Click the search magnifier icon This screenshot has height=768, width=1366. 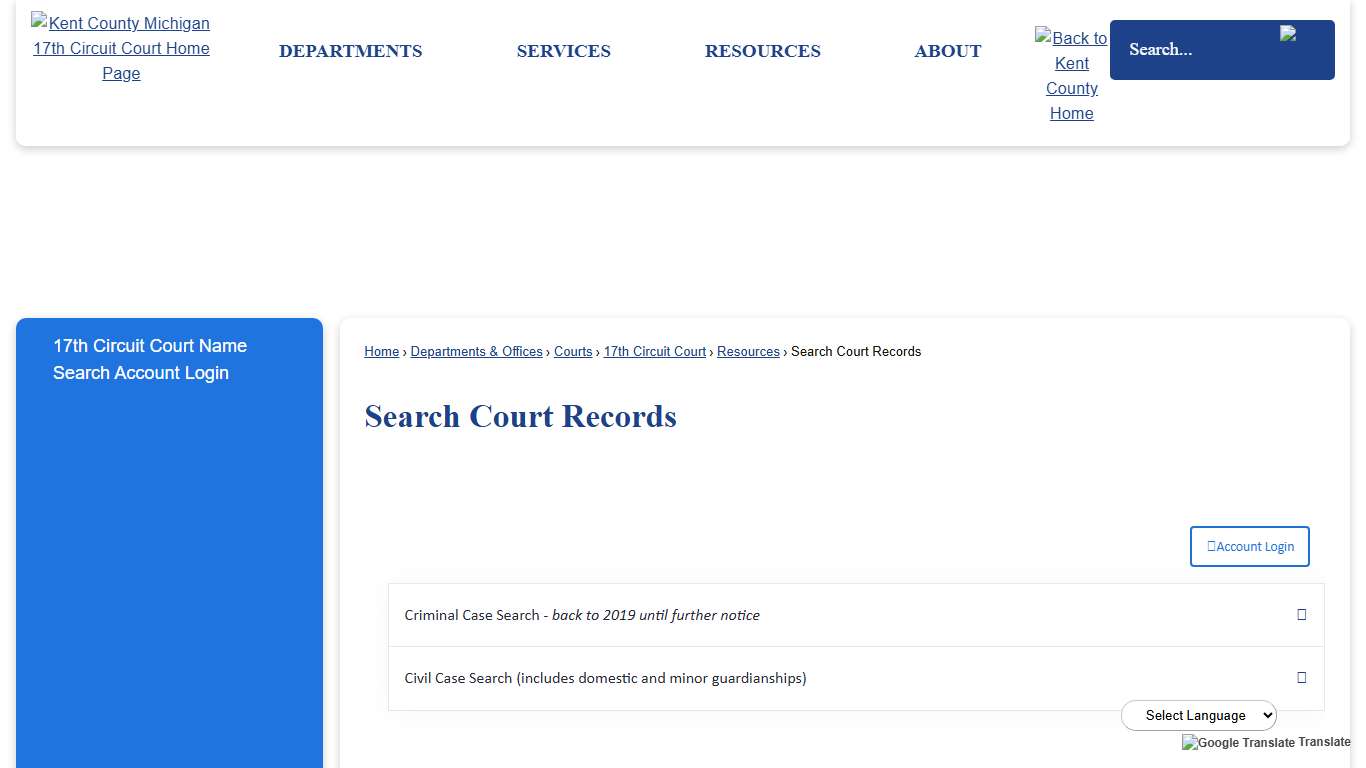point(1289,33)
